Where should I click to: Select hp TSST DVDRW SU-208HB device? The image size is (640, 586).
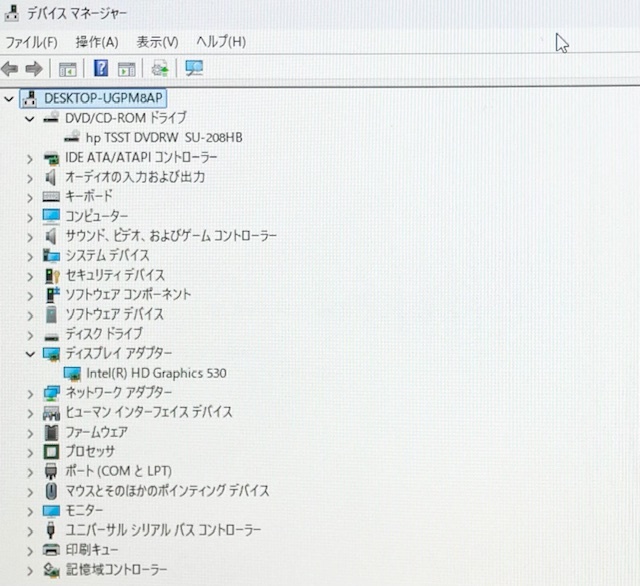pyautogui.click(x=164, y=138)
